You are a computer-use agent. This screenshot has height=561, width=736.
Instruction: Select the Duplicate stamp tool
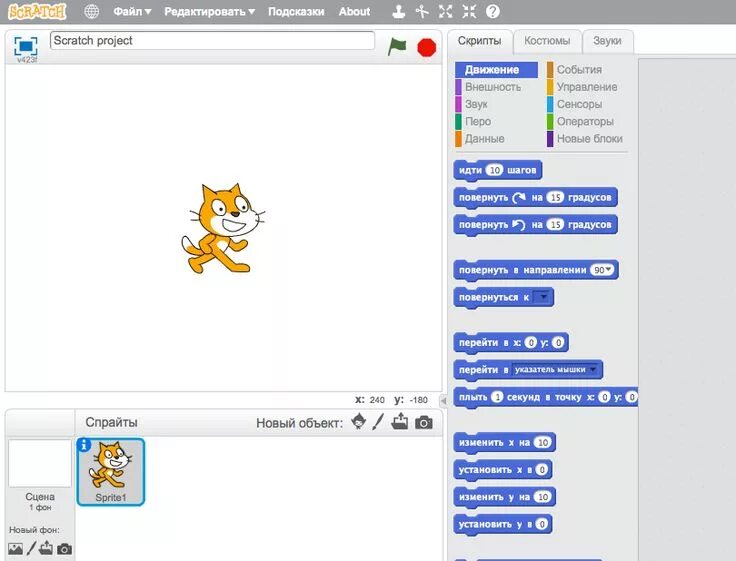[399, 11]
